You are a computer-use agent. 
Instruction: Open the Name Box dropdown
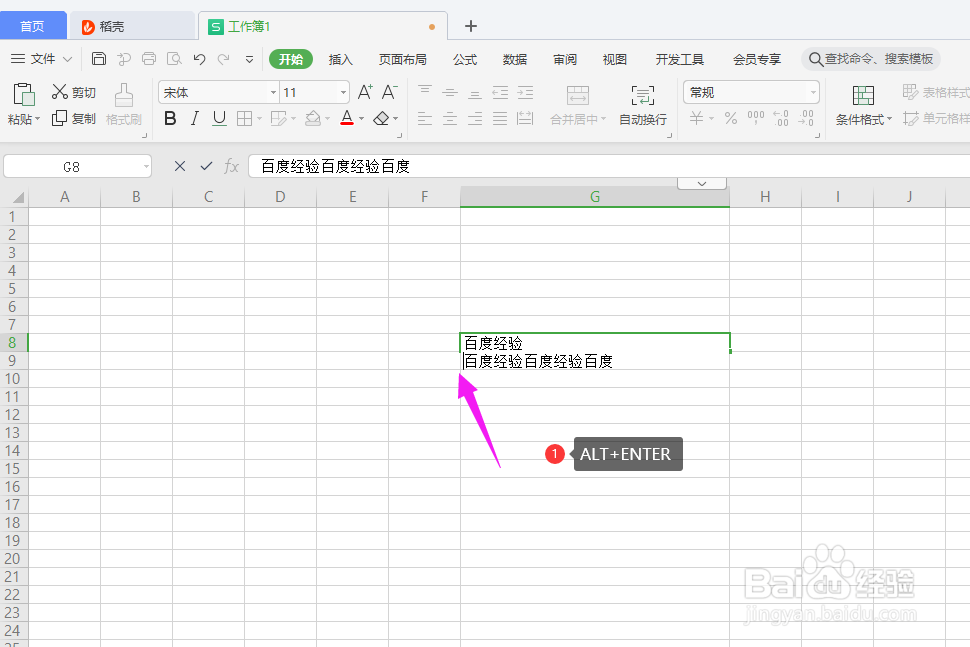146,166
